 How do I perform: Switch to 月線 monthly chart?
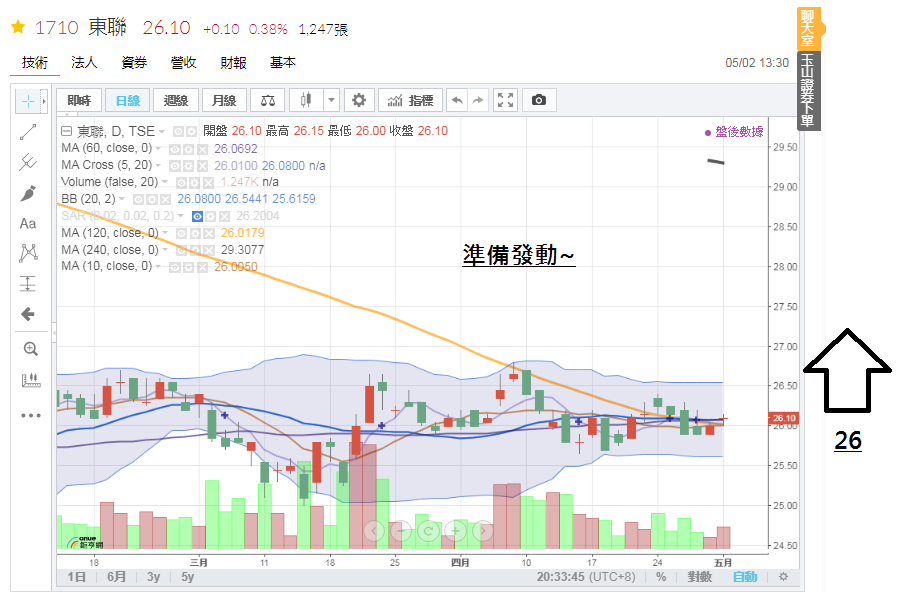(x=224, y=100)
